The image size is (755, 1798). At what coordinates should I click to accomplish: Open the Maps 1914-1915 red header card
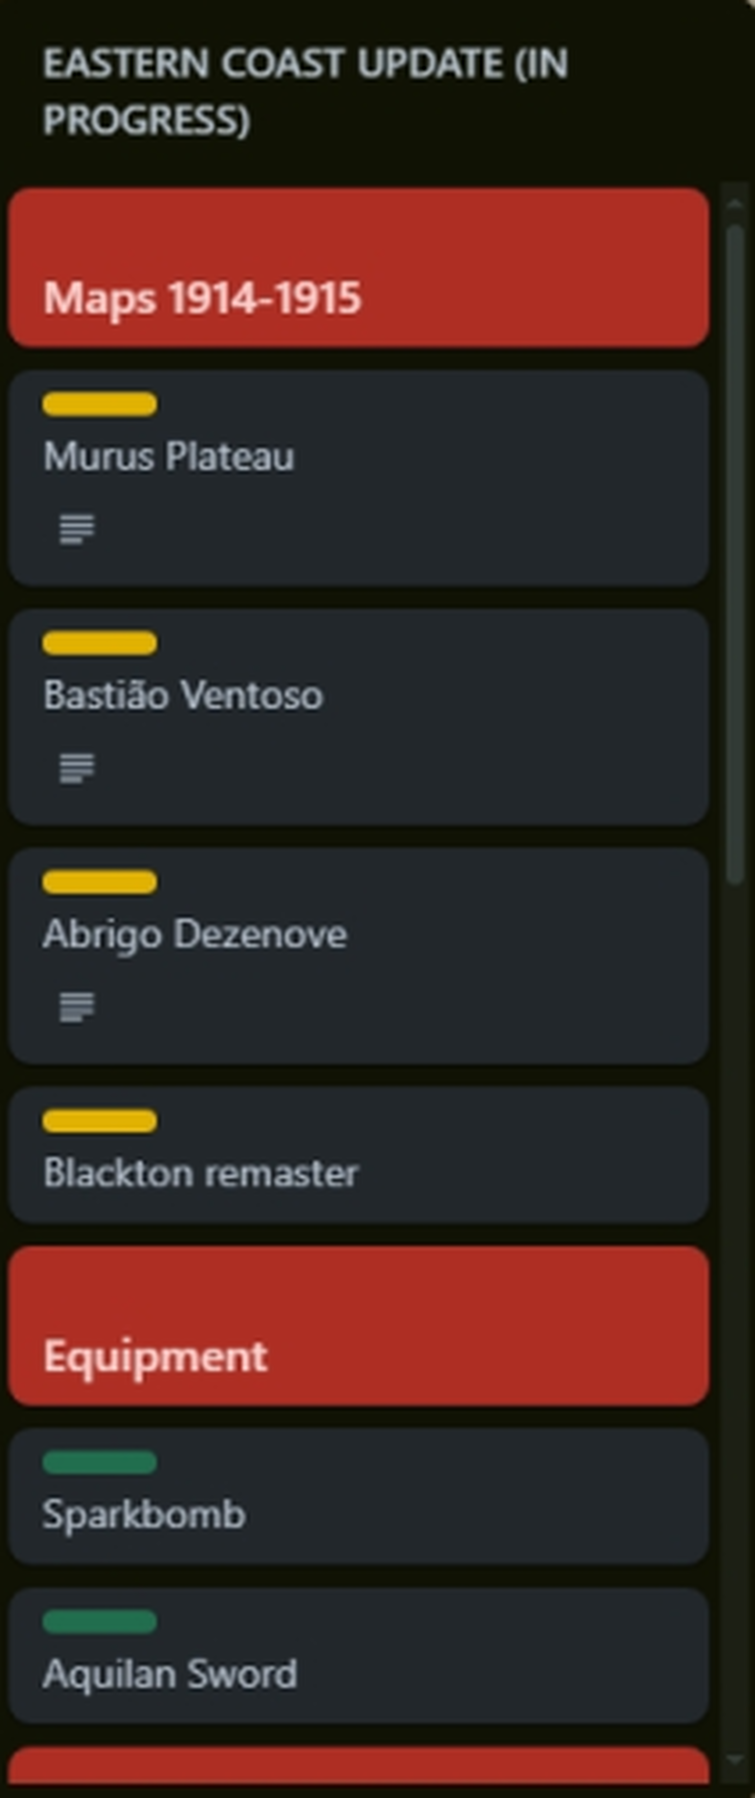358,268
